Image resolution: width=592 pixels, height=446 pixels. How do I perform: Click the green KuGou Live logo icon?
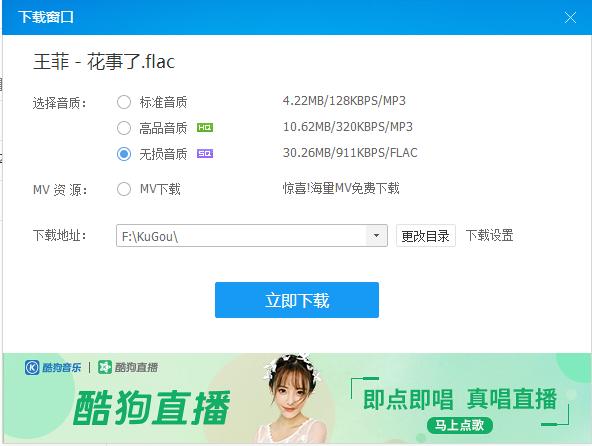[105, 367]
